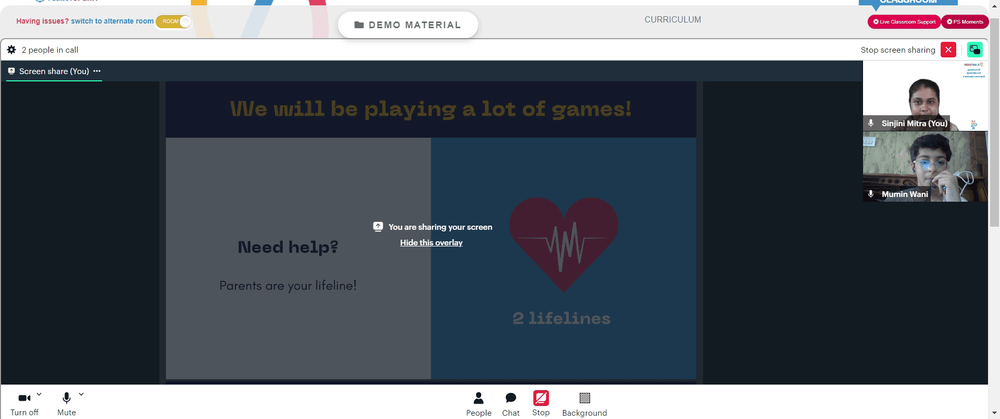Click the switch to alternate room link

[x=112, y=21]
